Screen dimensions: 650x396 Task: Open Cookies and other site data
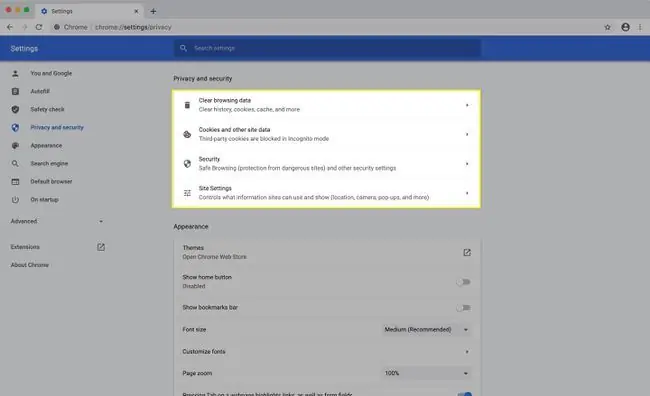click(326, 134)
